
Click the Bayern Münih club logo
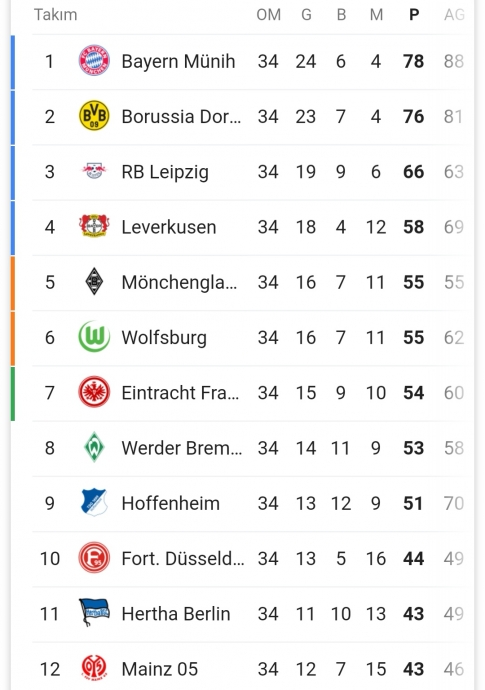click(94, 61)
